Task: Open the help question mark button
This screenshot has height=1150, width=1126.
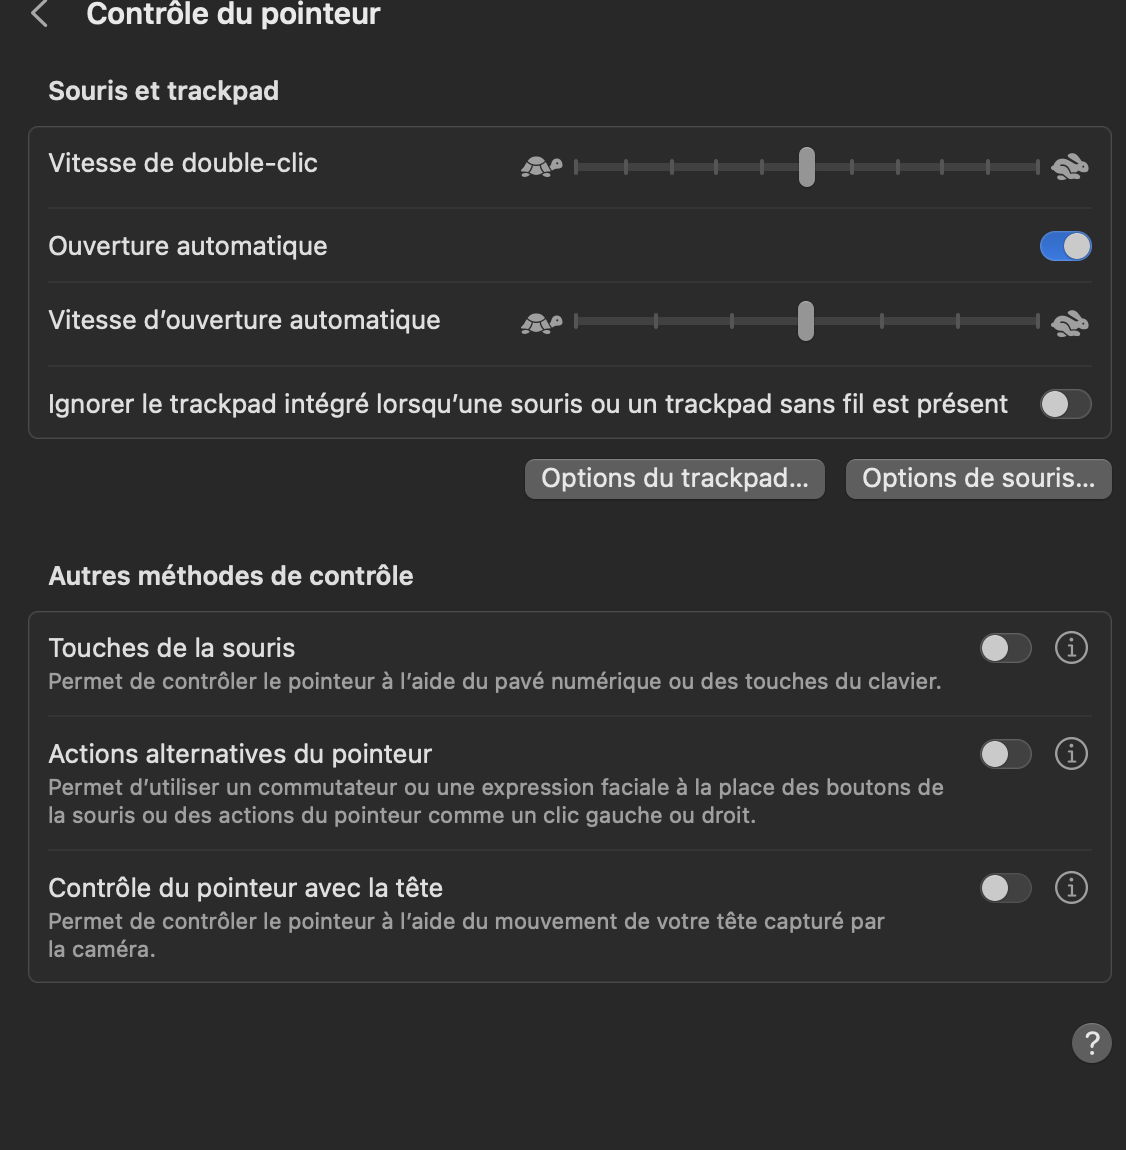Action: tap(1091, 1043)
